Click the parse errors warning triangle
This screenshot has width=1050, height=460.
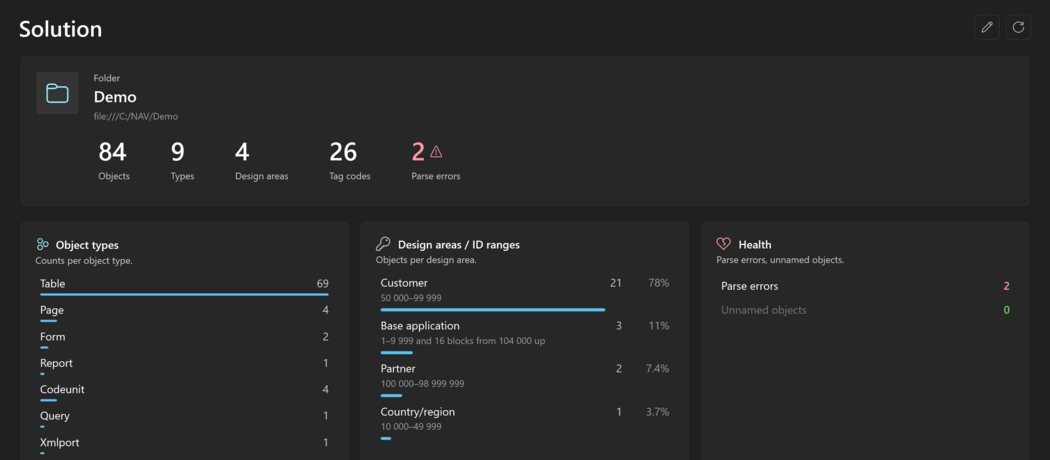[436, 152]
